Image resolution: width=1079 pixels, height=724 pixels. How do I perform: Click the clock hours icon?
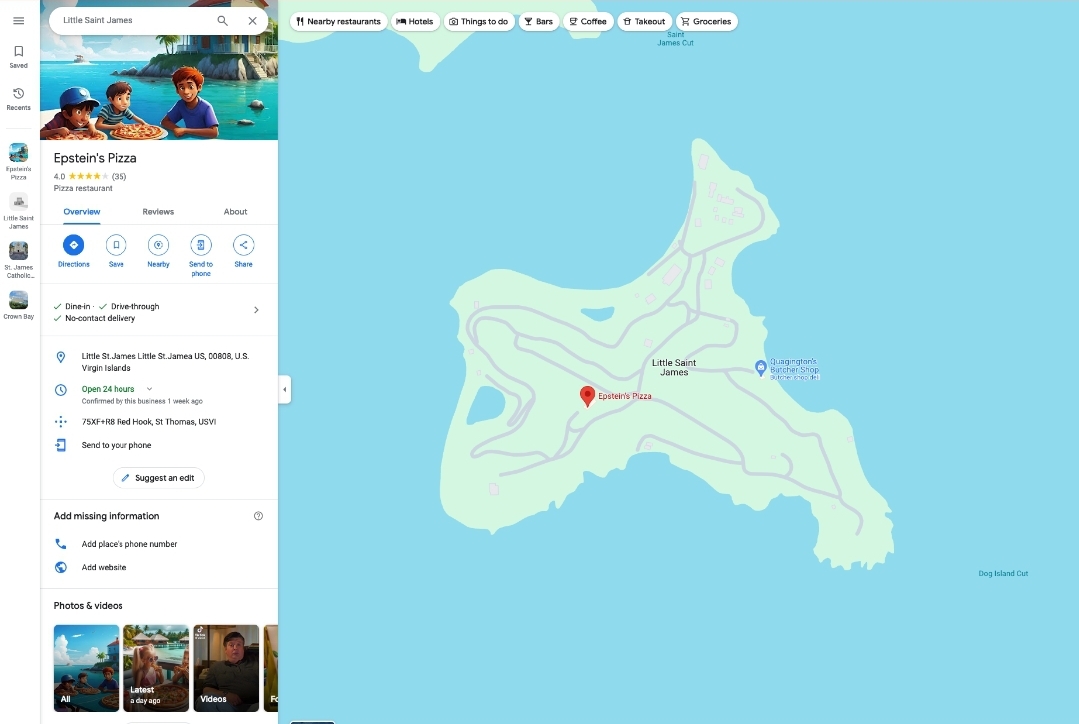point(61,390)
